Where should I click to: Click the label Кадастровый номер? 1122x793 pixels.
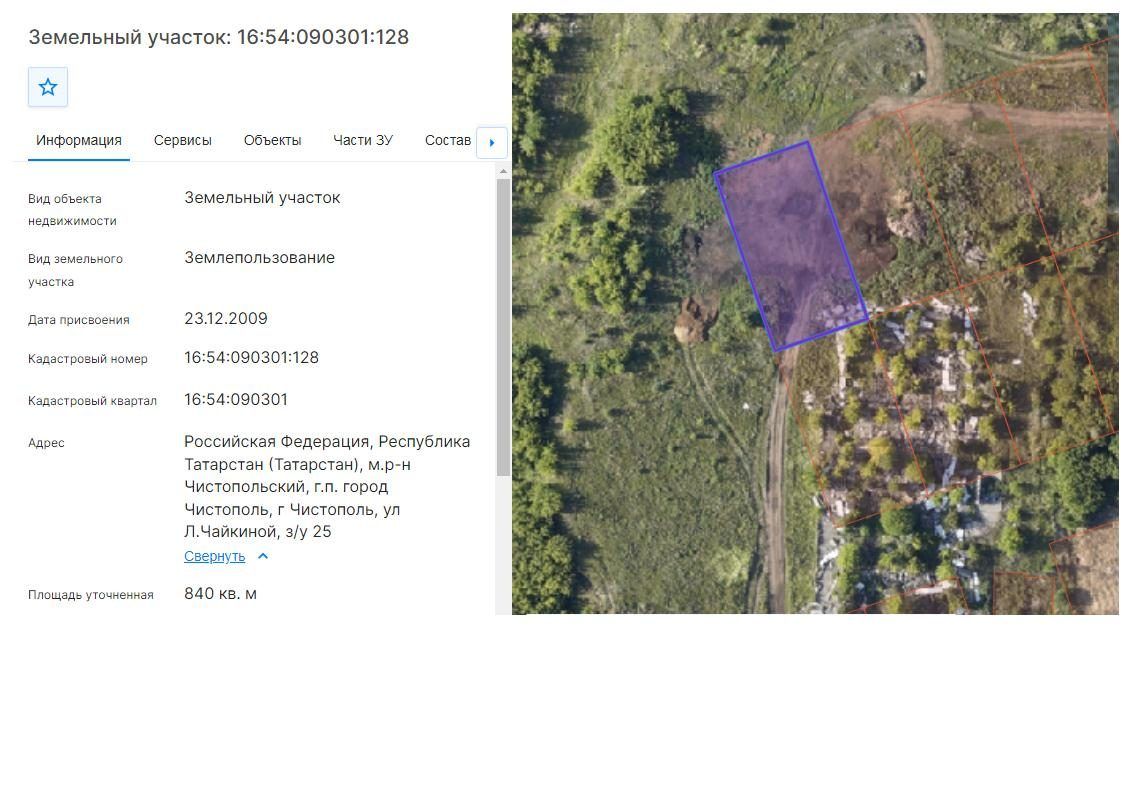pyautogui.click(x=88, y=359)
